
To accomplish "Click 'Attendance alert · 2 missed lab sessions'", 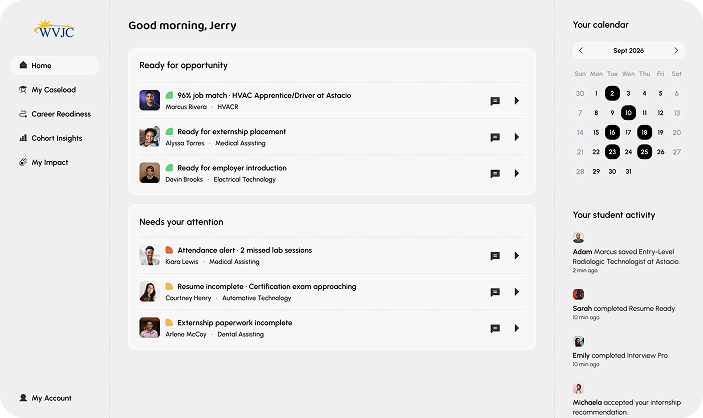I will tap(245, 250).
